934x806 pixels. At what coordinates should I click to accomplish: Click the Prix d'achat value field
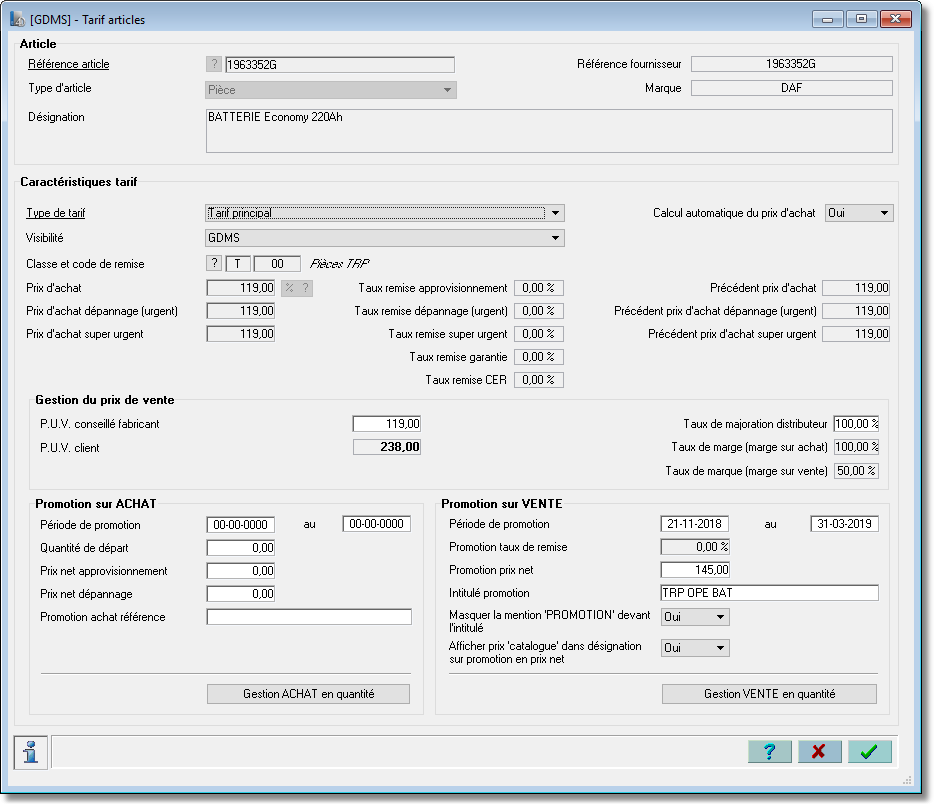point(241,288)
